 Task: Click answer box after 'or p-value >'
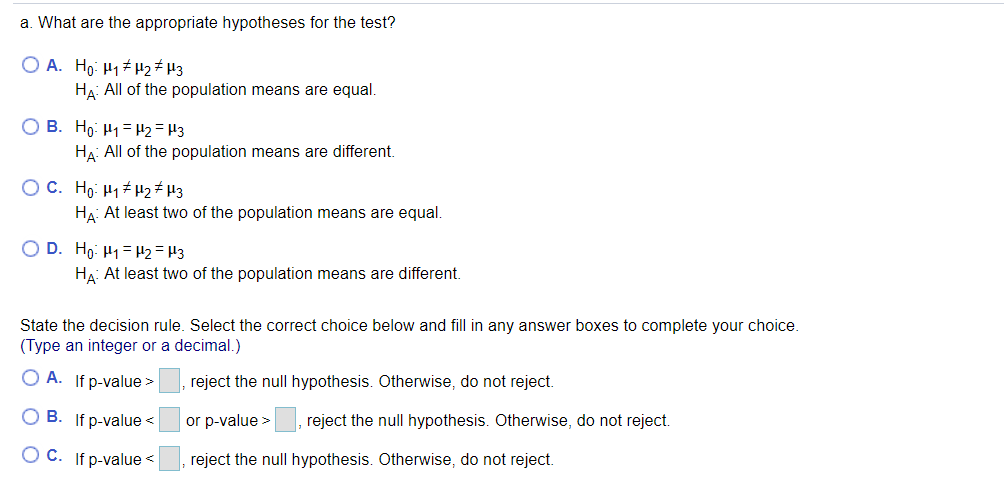[x=286, y=420]
